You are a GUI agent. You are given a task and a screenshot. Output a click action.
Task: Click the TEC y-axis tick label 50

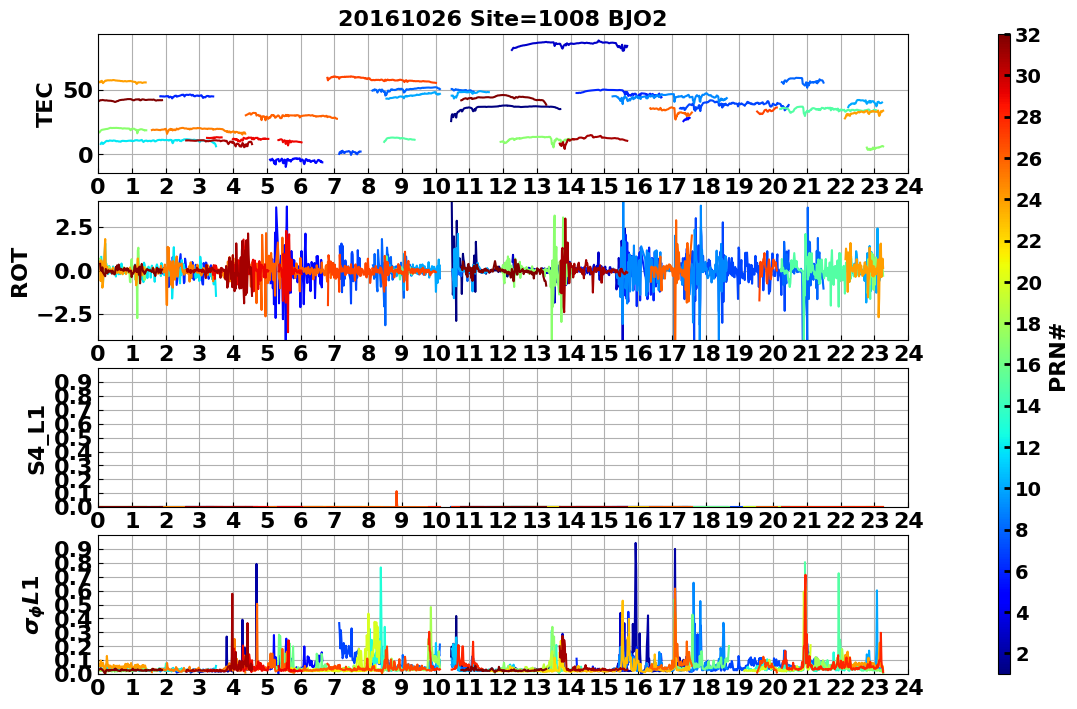pos(79,91)
